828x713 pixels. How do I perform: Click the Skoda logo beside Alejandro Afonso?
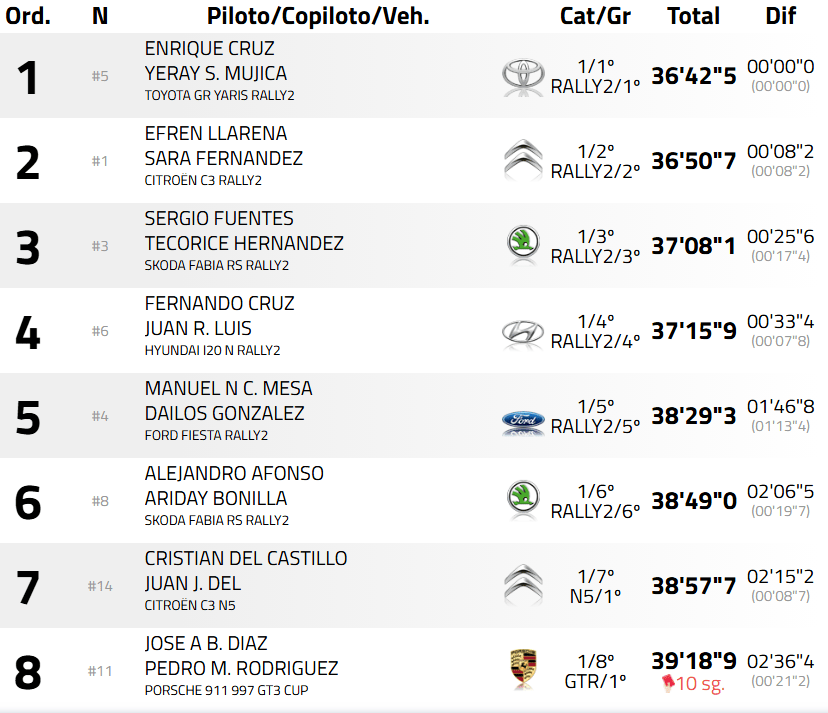coord(522,498)
